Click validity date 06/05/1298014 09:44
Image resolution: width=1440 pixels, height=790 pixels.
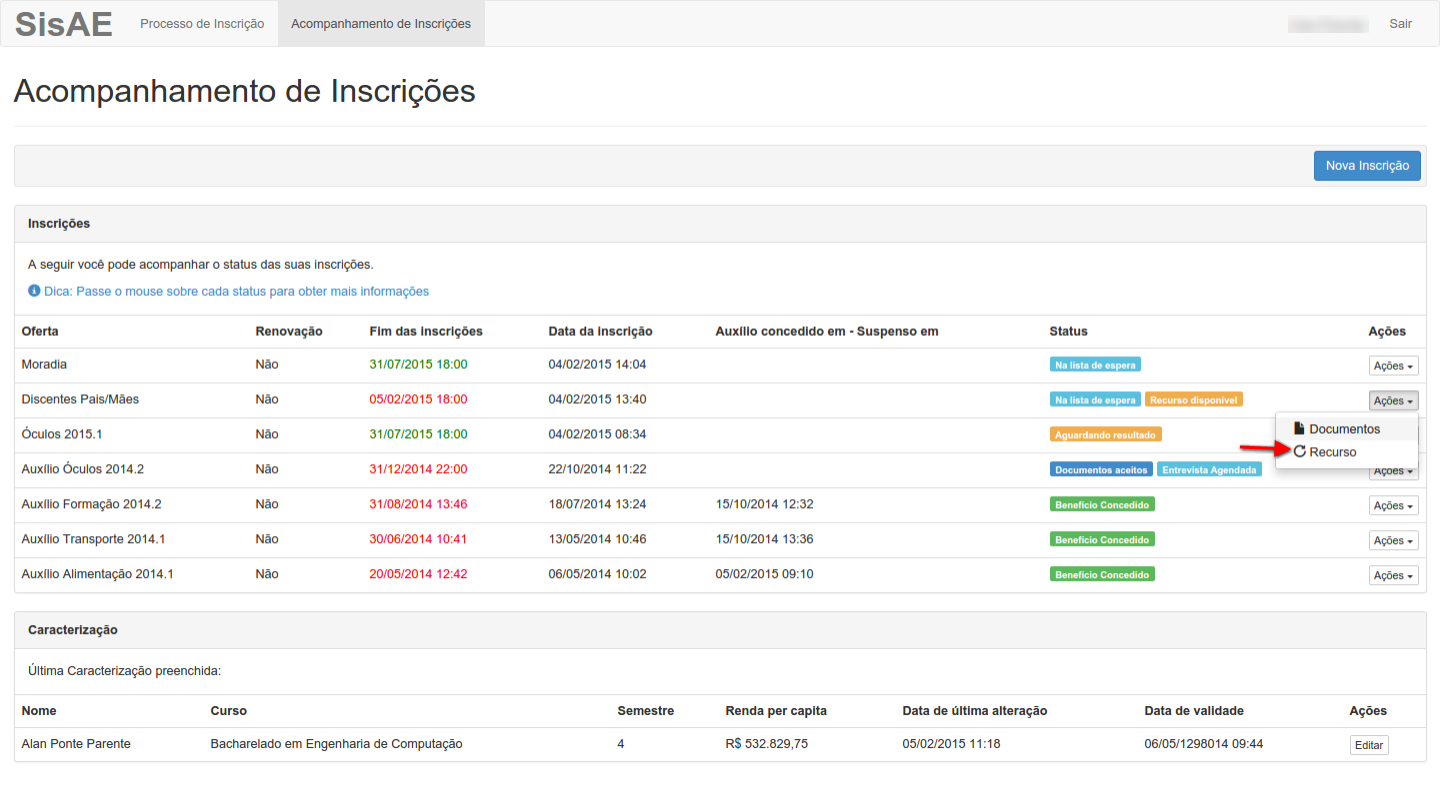coord(1204,744)
